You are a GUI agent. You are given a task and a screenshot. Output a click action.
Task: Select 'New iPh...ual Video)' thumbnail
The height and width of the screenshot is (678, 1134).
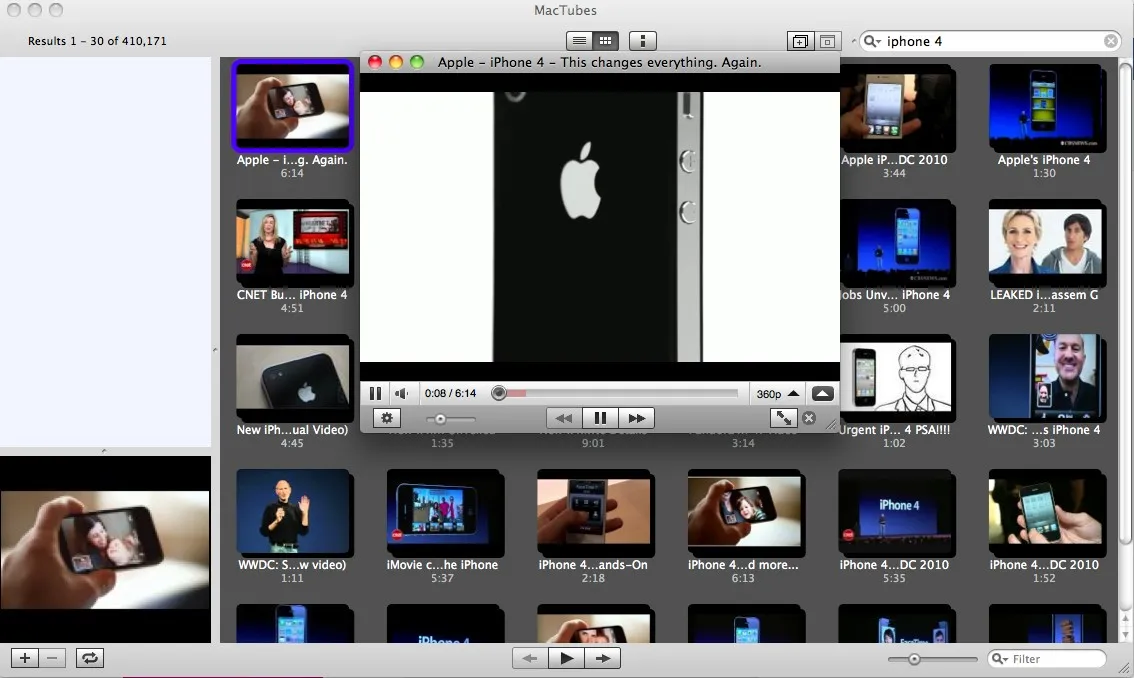292,379
